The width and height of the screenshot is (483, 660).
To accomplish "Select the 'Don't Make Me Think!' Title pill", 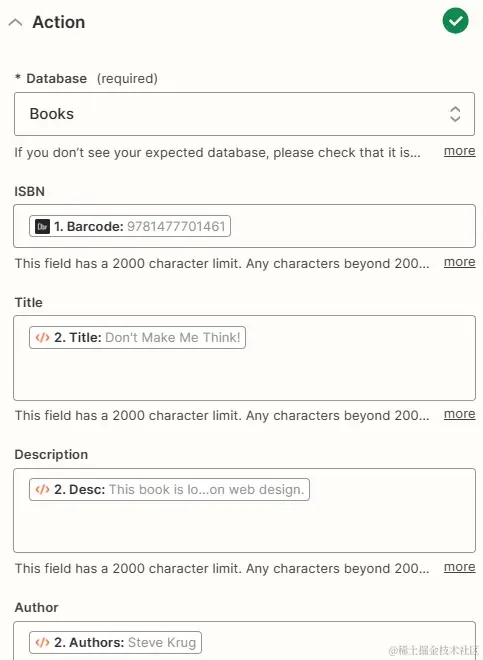I will click(x=137, y=338).
